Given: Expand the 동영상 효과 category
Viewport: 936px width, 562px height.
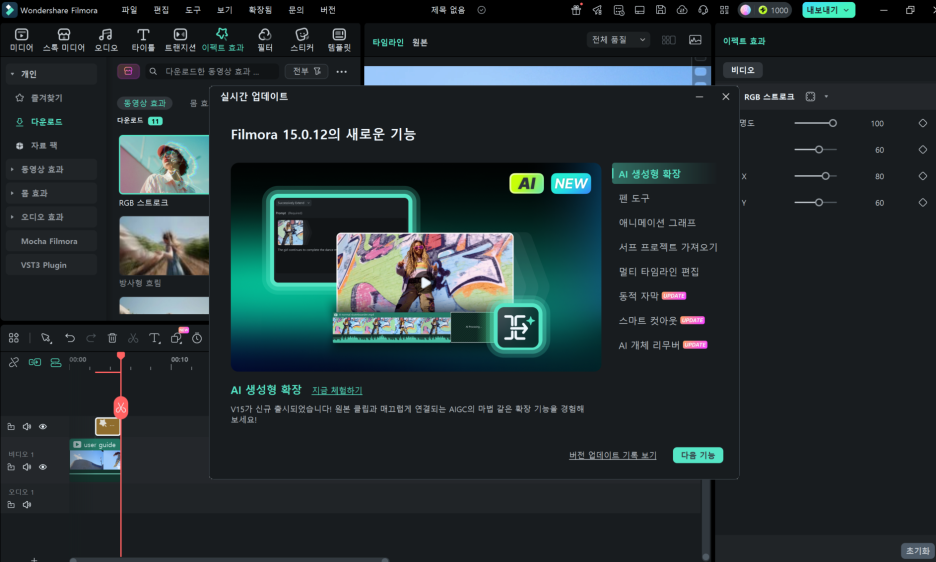Looking at the screenshot, I should click(x=12, y=169).
